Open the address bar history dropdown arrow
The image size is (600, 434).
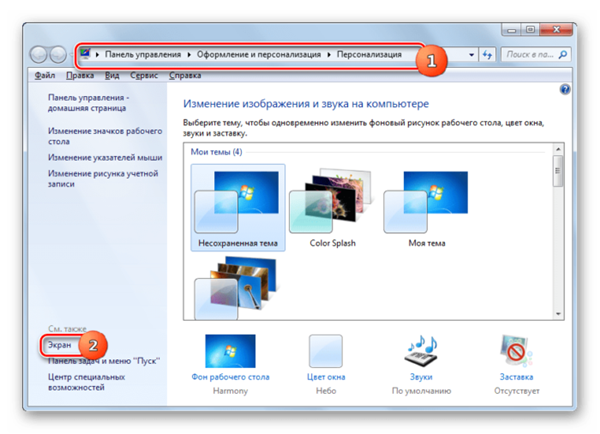(471, 55)
